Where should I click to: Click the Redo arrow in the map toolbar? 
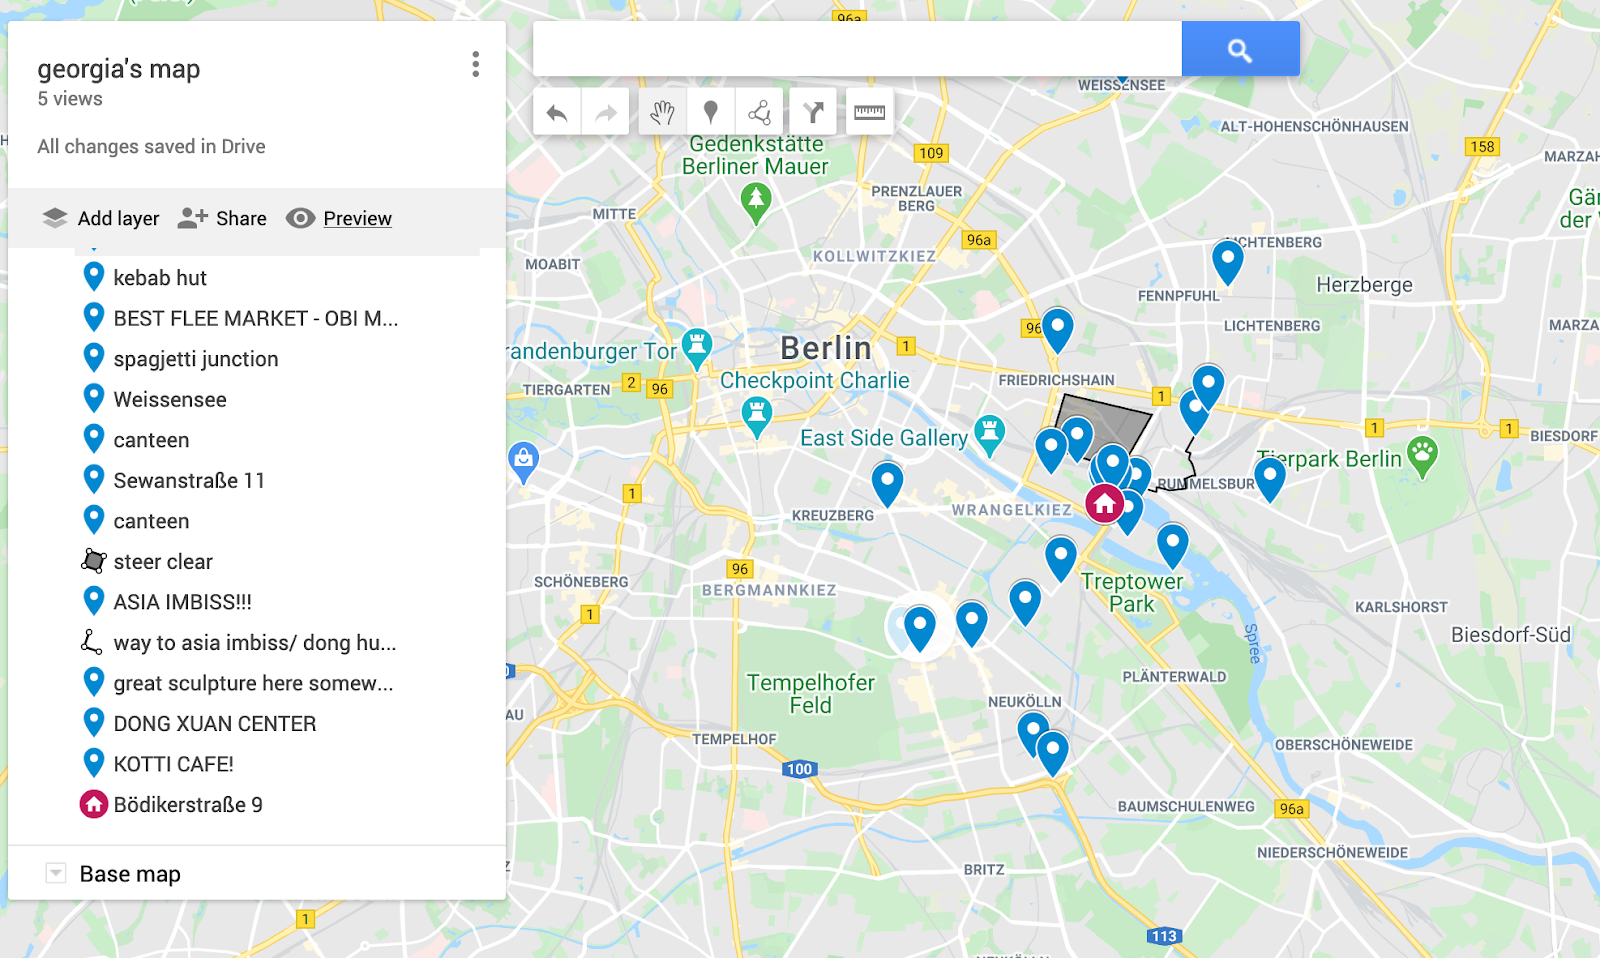click(606, 112)
